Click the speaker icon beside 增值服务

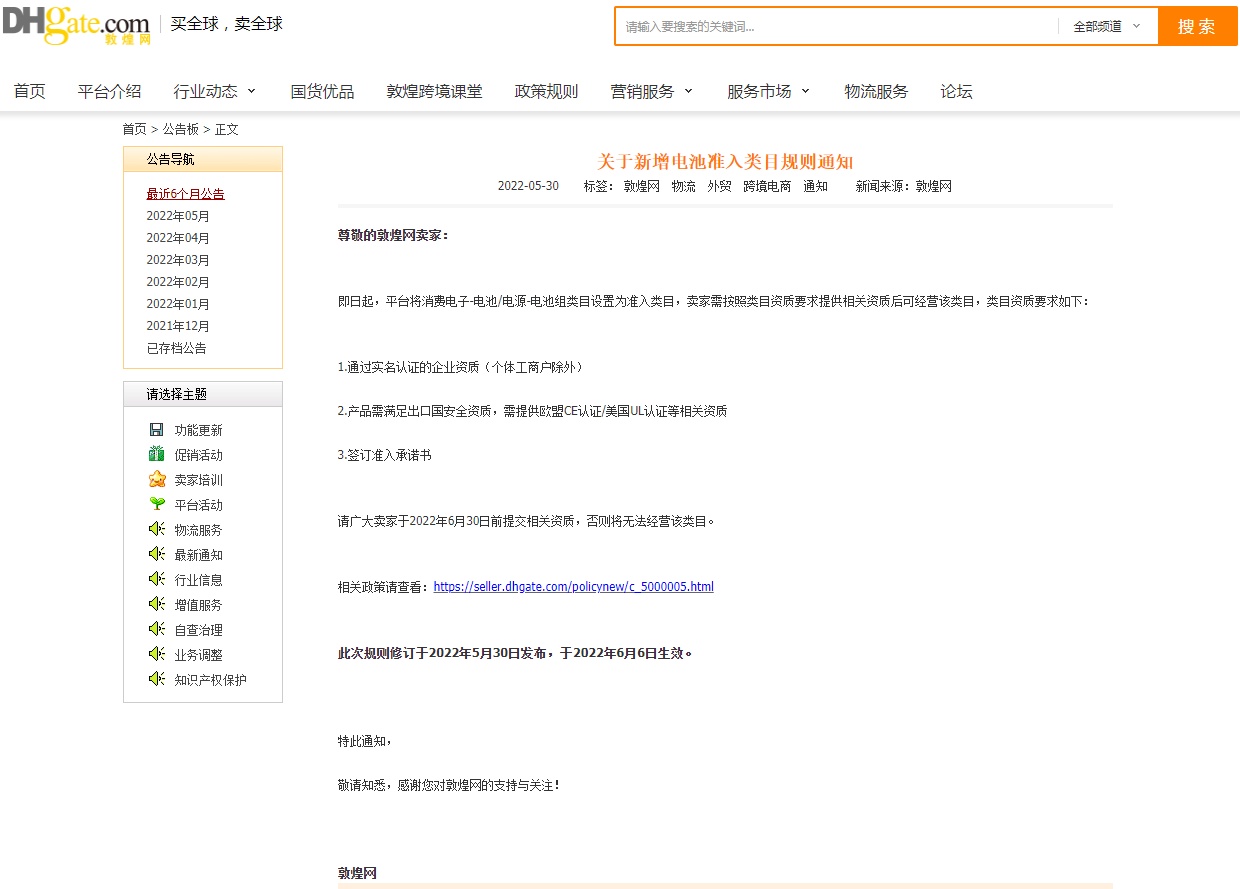(157, 605)
